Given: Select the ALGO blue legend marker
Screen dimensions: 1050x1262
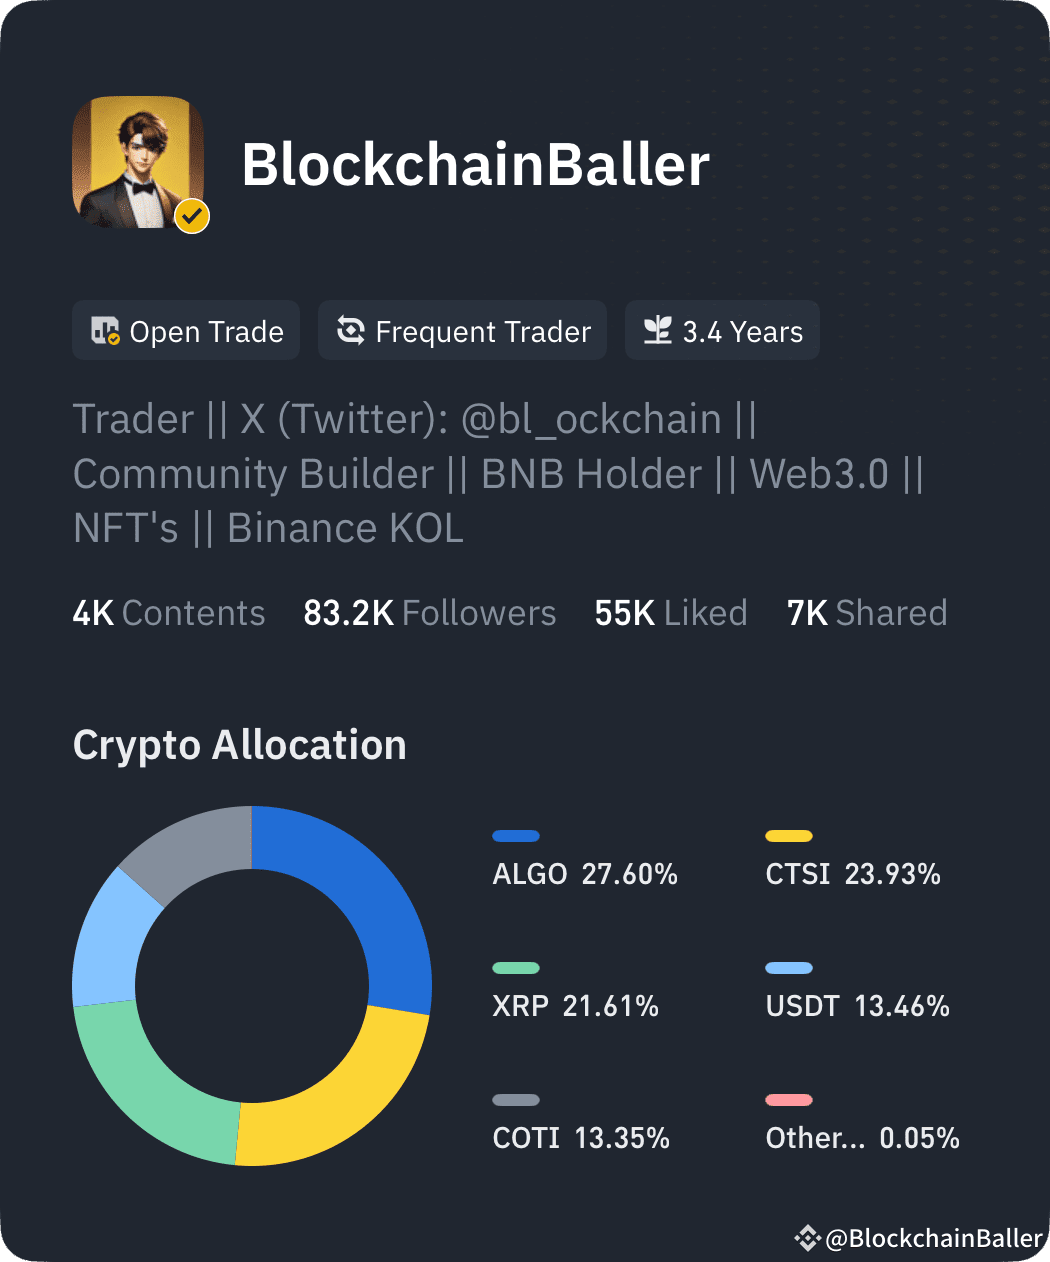Looking at the screenshot, I should [x=515, y=835].
